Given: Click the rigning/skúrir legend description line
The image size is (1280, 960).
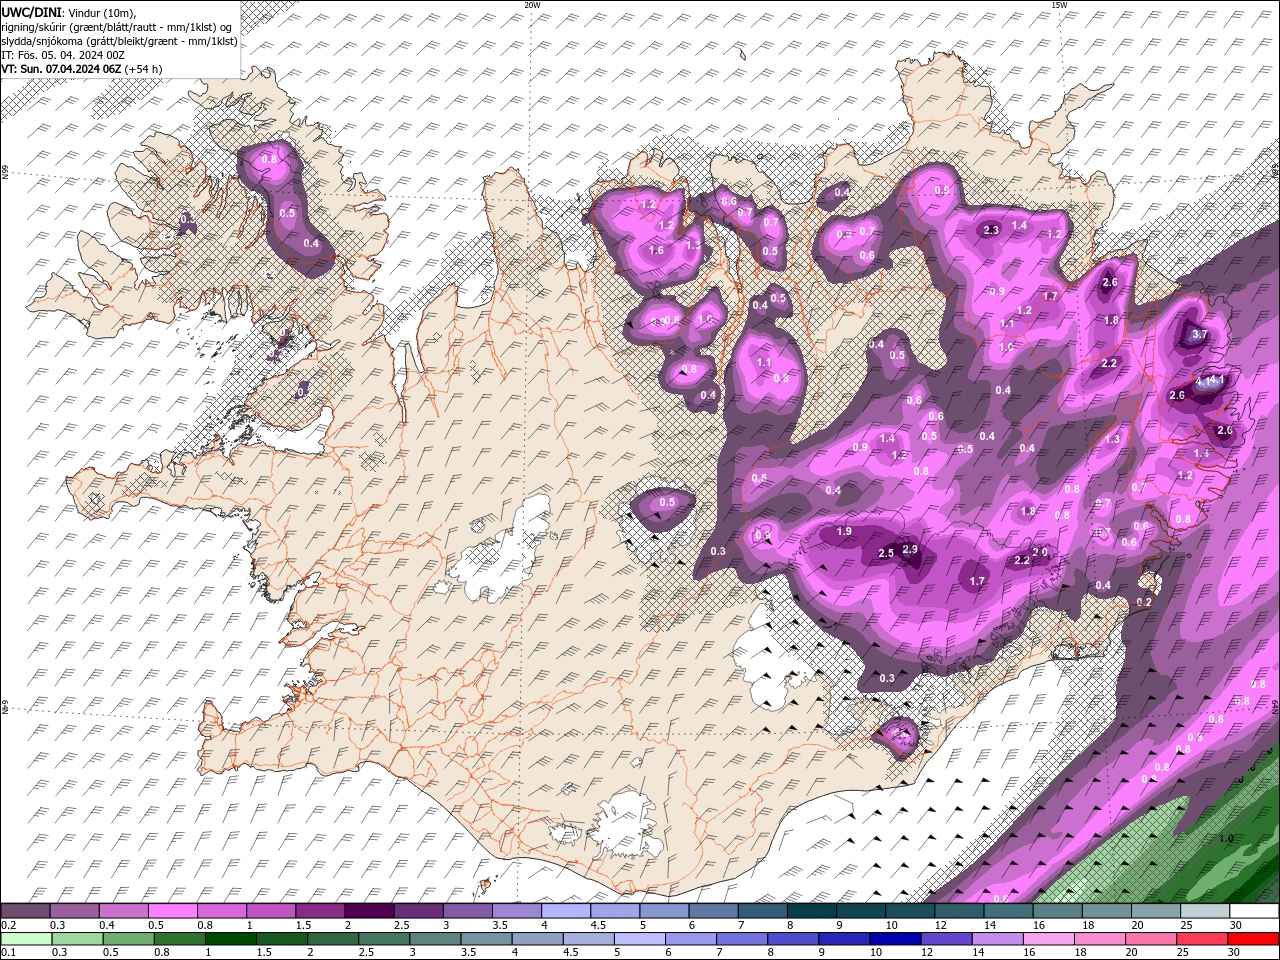Looking at the screenshot, I should pyautogui.click(x=117, y=26).
